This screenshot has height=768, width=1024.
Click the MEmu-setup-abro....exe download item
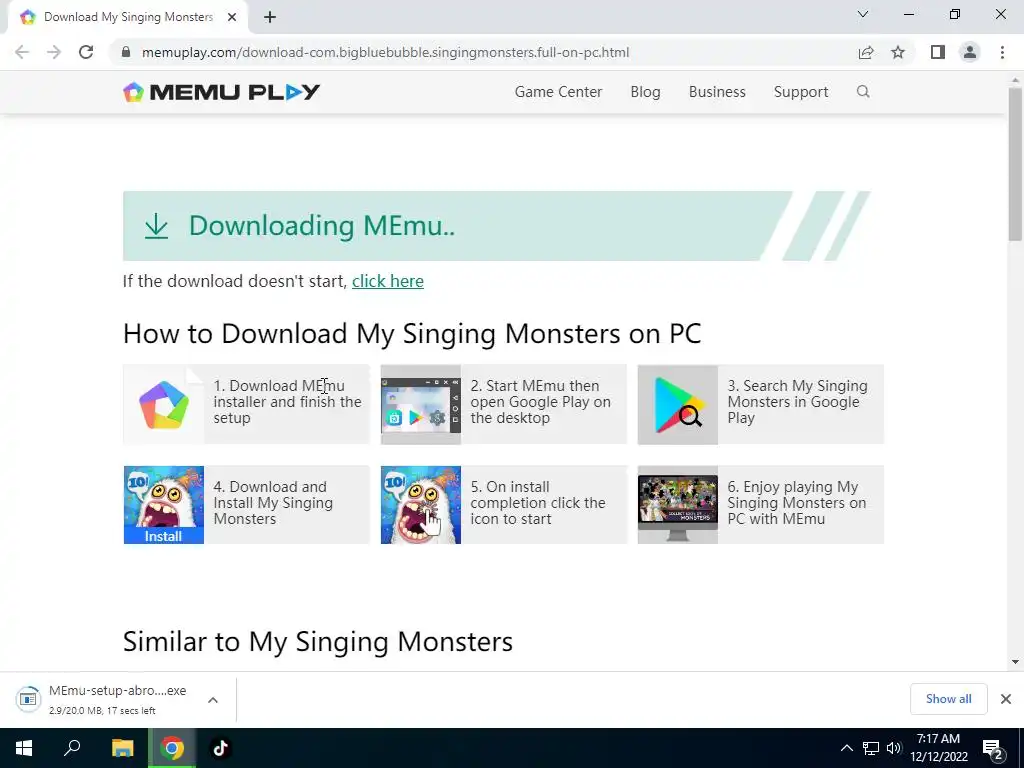[x=118, y=699]
